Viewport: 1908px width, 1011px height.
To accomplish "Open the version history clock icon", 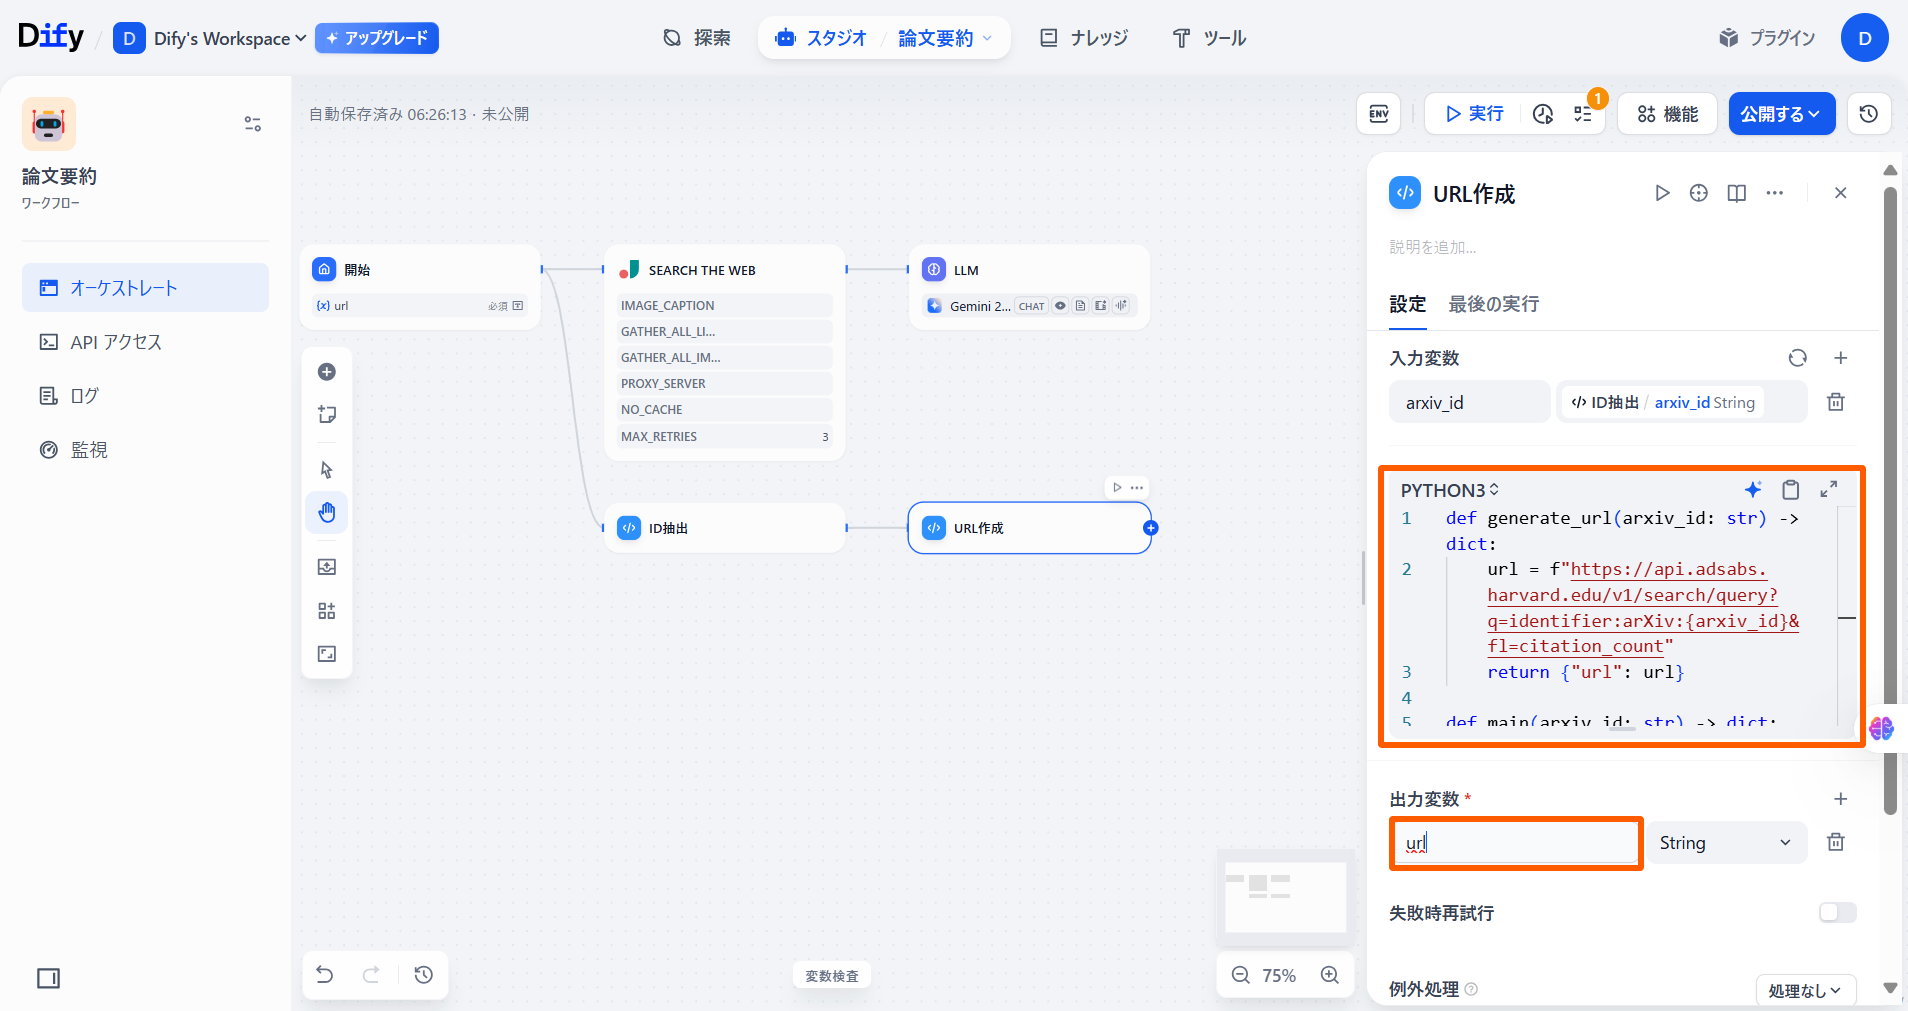I will click(1868, 114).
